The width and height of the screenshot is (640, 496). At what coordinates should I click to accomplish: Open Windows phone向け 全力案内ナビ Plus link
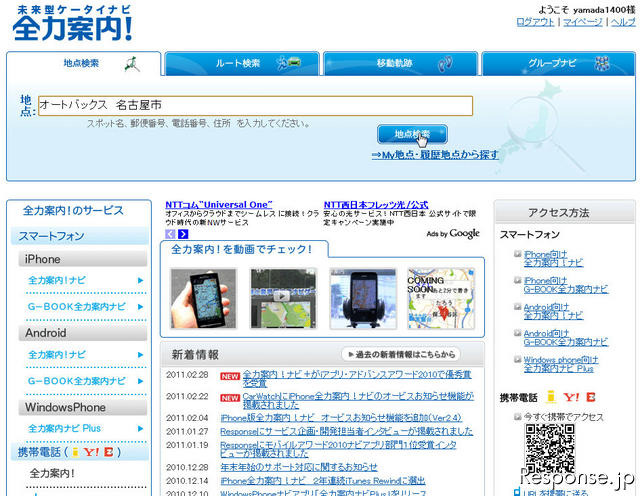point(561,364)
